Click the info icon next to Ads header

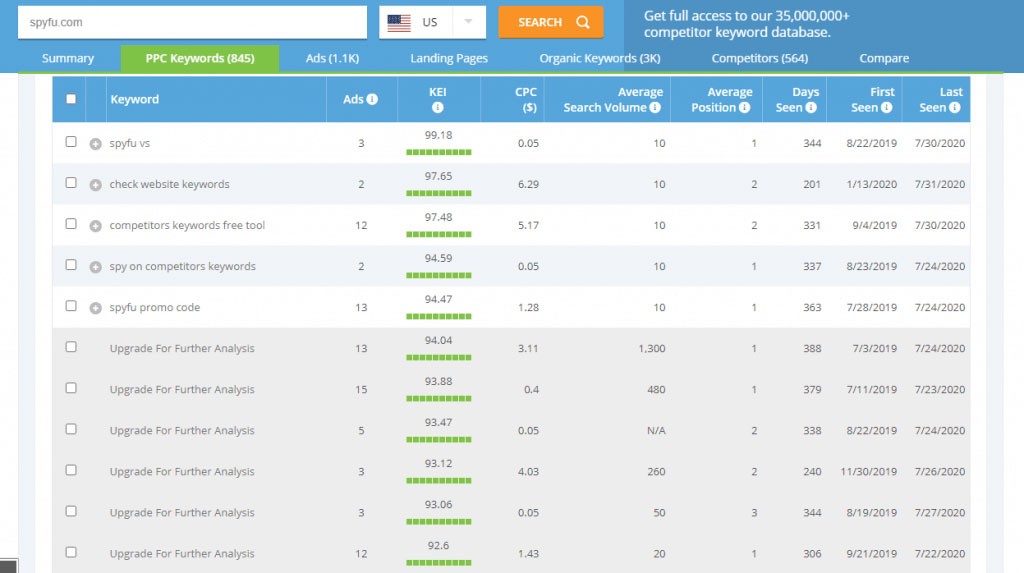click(x=372, y=99)
